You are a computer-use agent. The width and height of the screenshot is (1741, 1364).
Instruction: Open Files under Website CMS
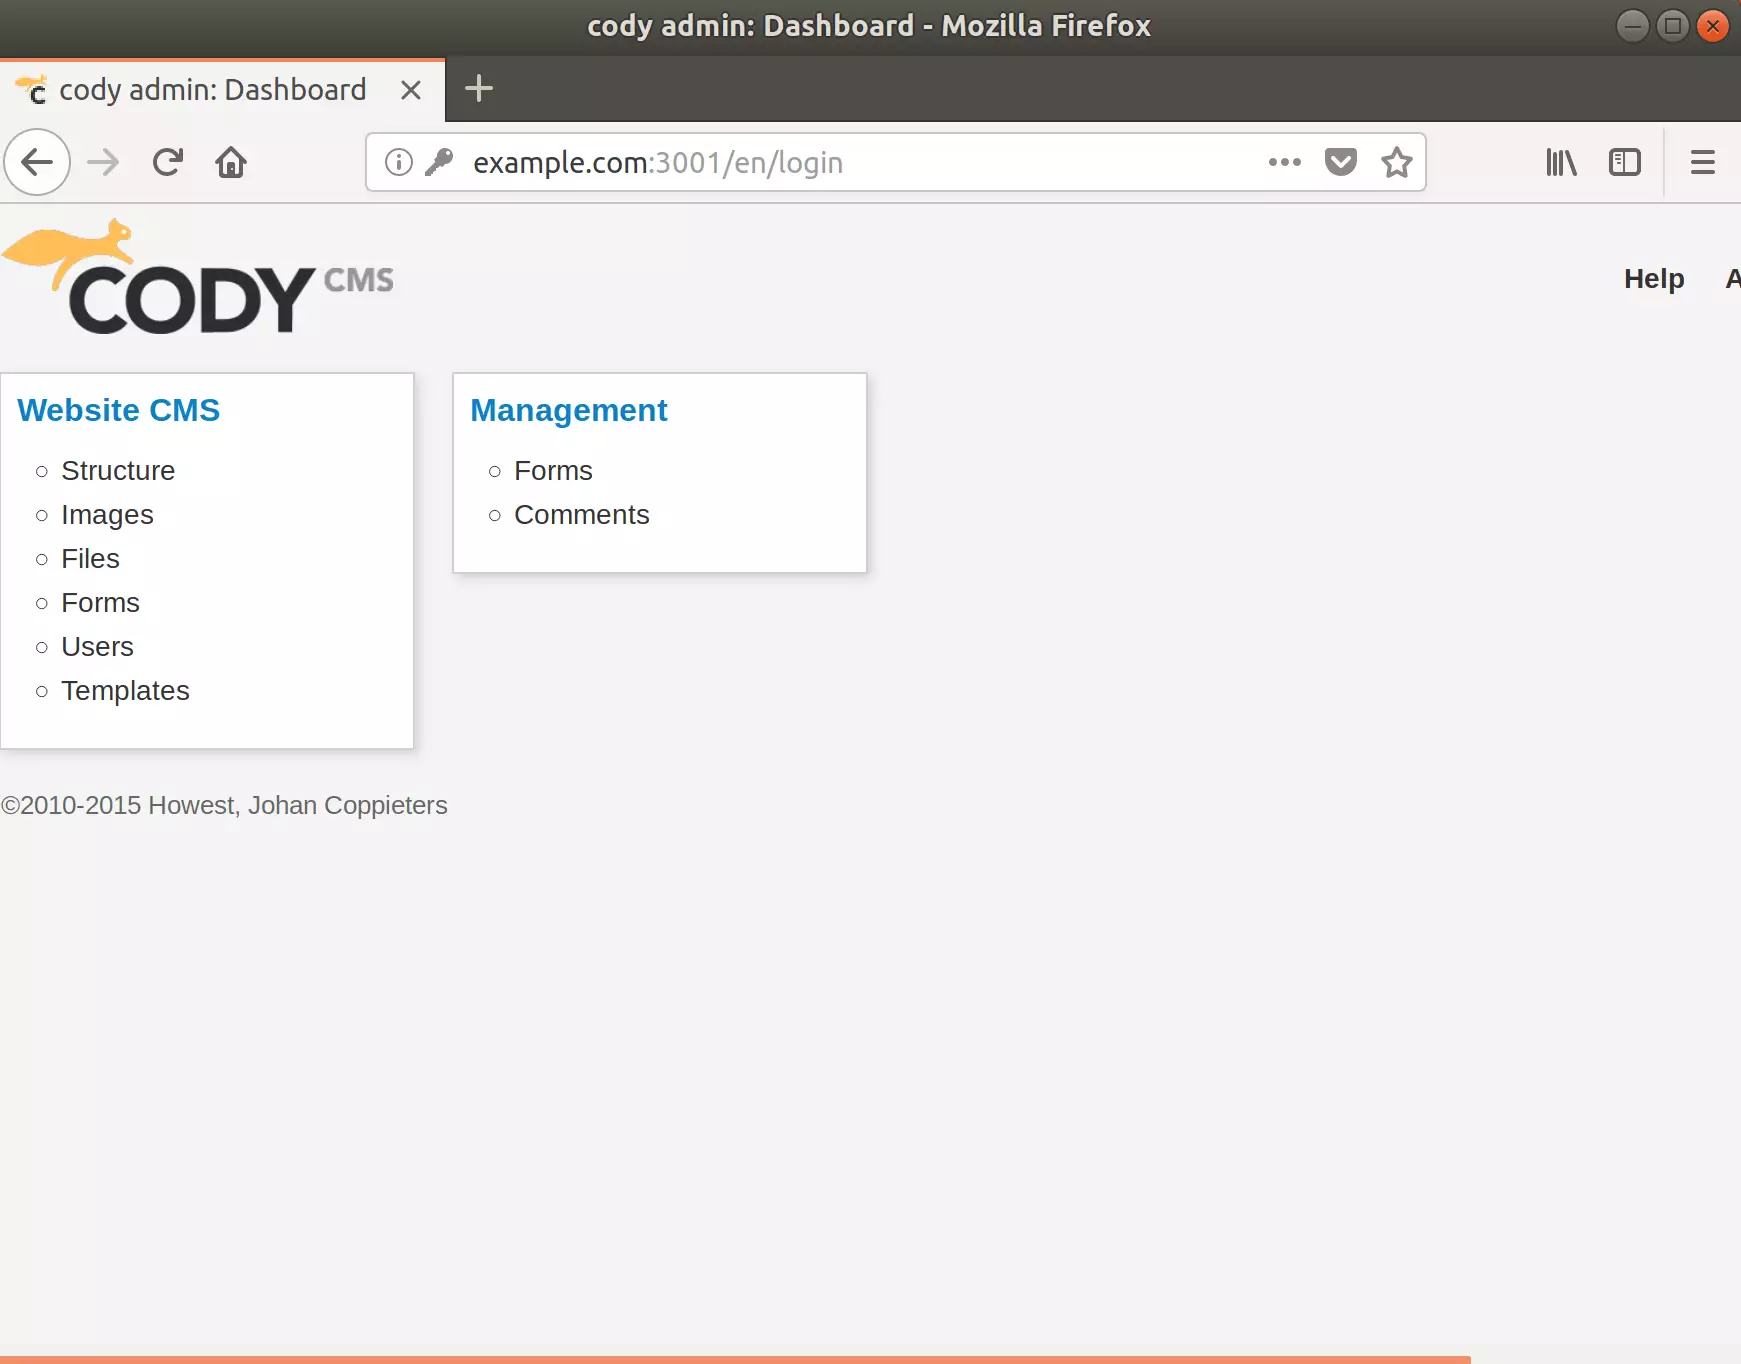click(x=90, y=558)
